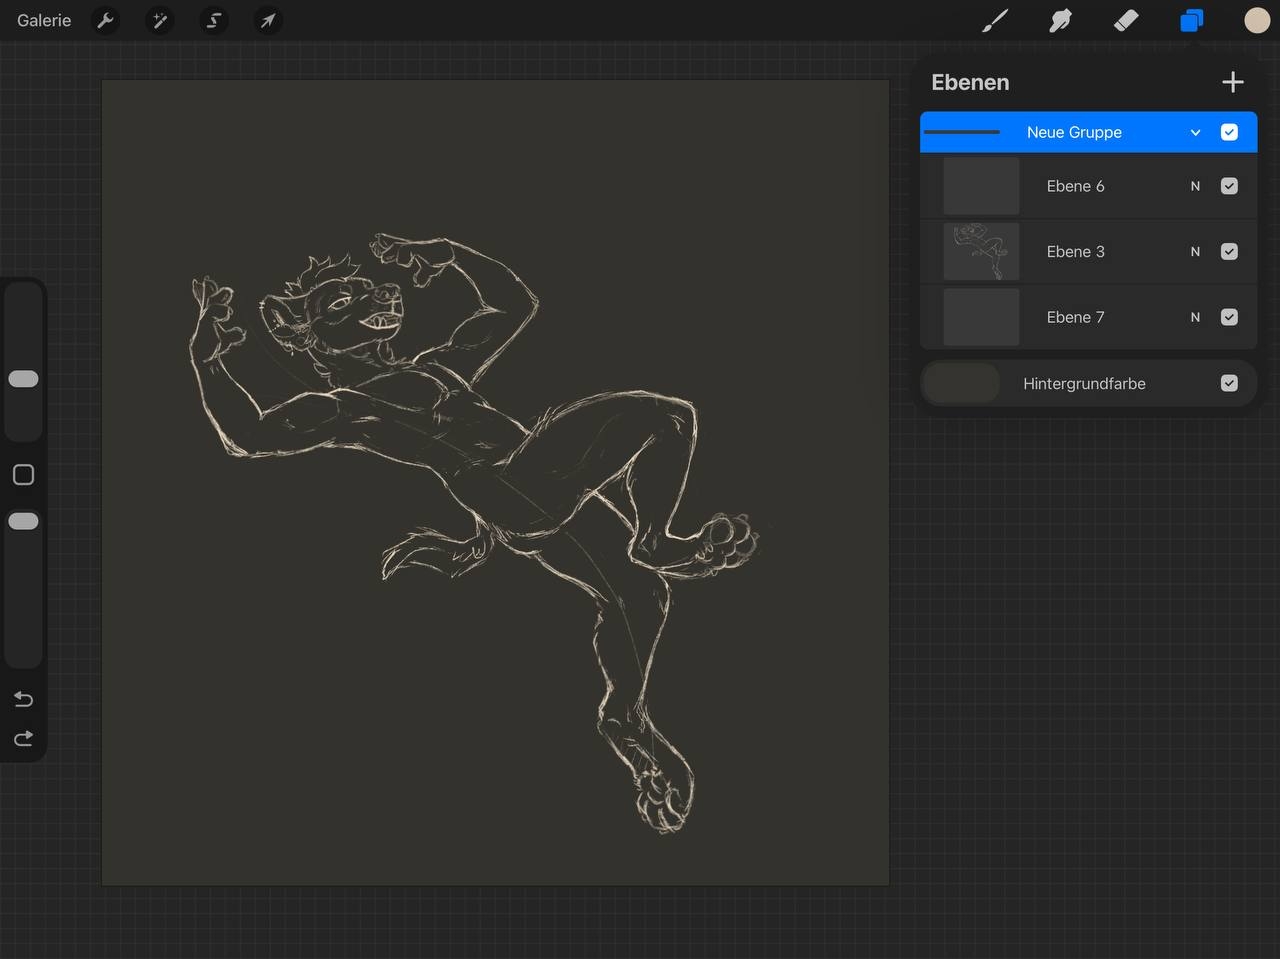This screenshot has height=959, width=1280.
Task: Return to Galerie
Action: pyautogui.click(x=44, y=20)
